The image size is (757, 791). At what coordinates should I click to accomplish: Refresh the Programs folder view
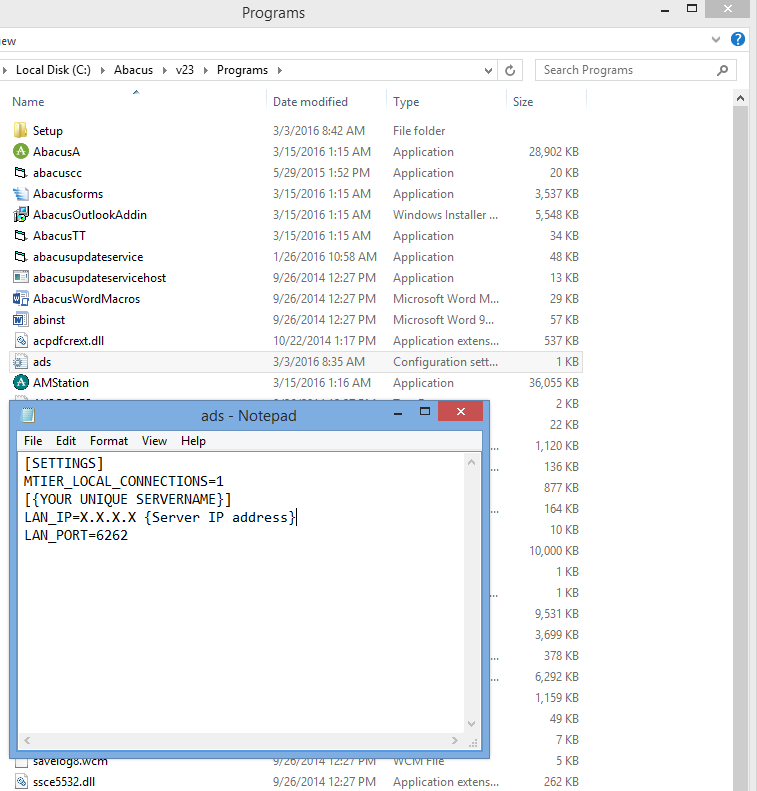(510, 70)
